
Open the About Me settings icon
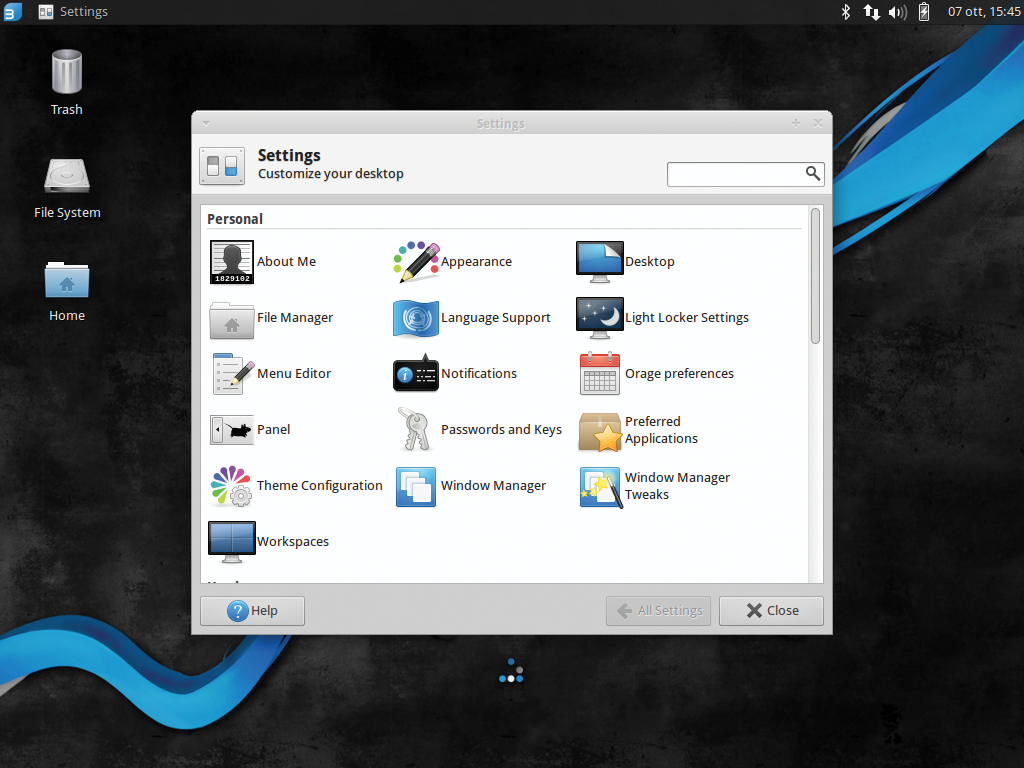(x=231, y=262)
